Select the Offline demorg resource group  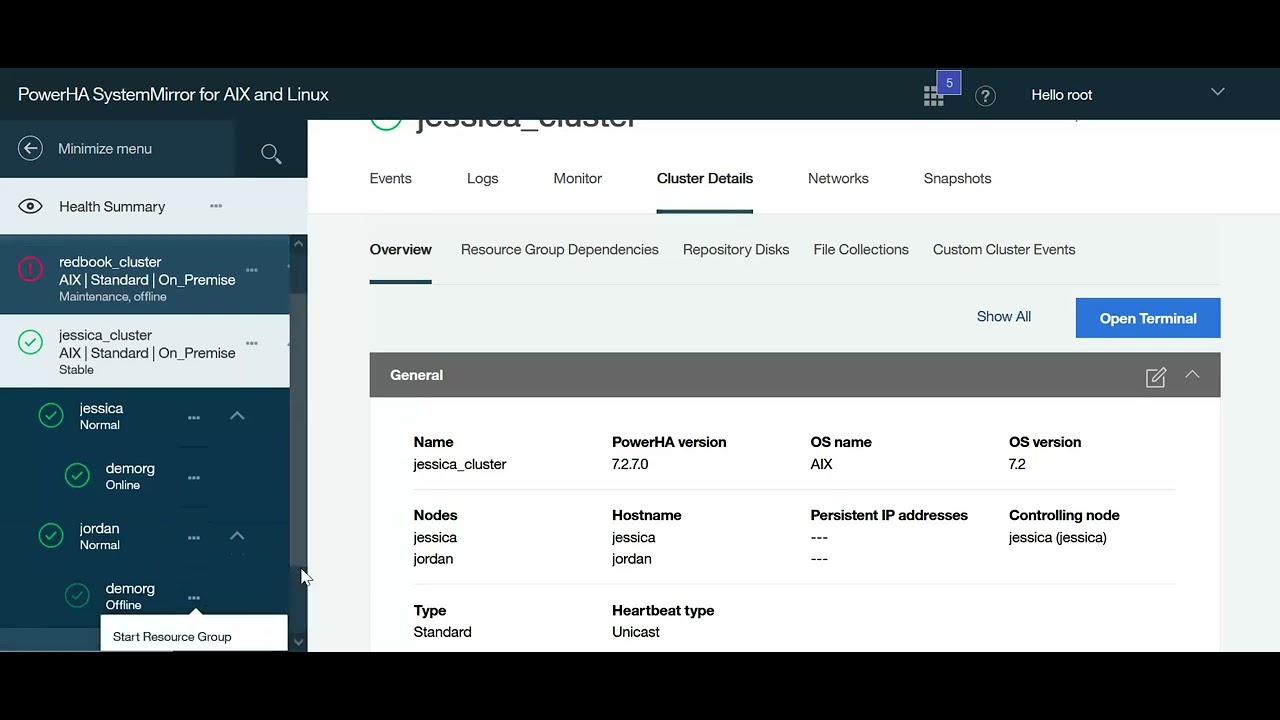pos(130,588)
